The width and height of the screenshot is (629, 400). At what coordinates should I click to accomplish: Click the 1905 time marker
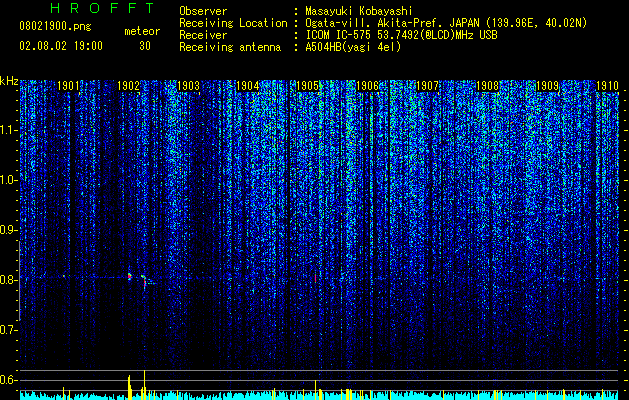pos(307,86)
